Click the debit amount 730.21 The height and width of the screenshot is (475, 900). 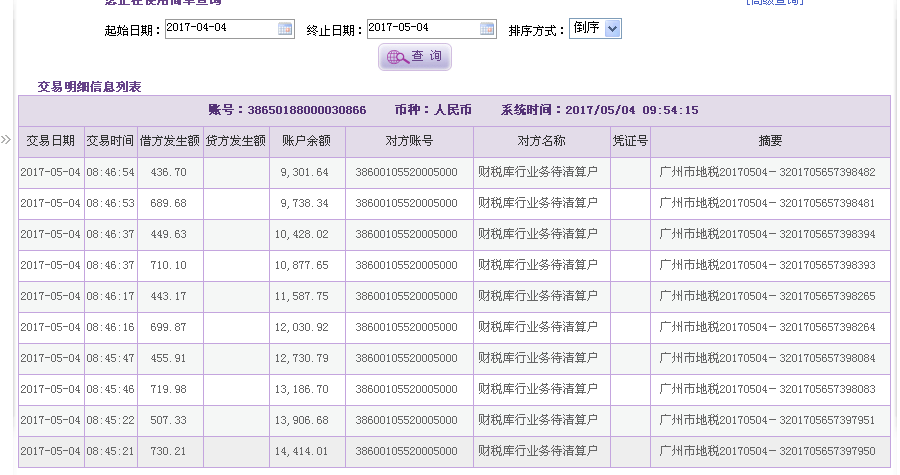169,451
